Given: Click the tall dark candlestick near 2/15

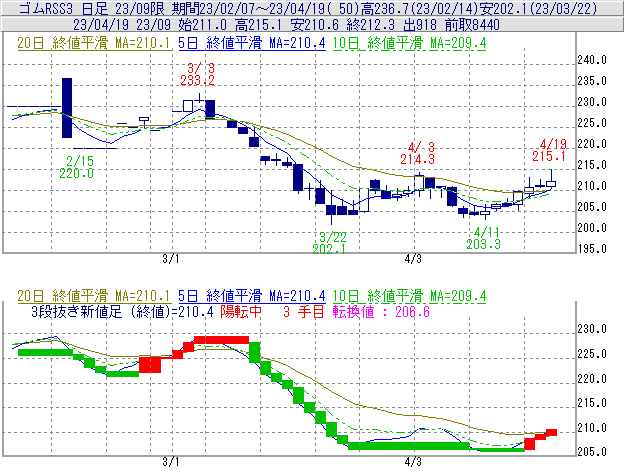Looking at the screenshot, I should coord(67,108).
